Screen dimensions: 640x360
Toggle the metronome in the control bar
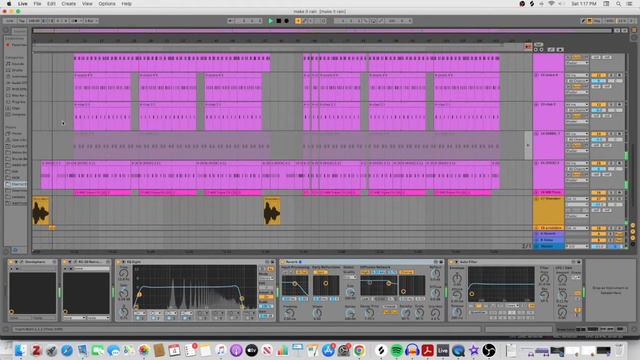[76, 21]
